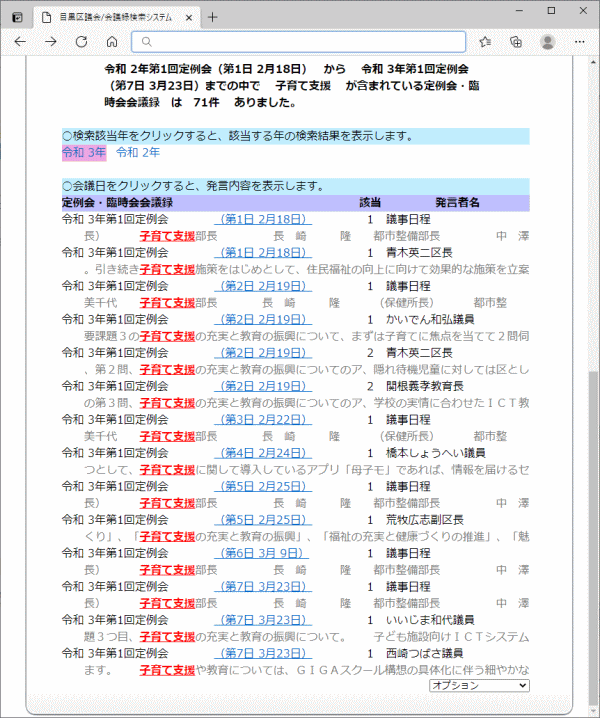Minimize the browser window
This screenshot has height=718, width=600.
[519, 11]
